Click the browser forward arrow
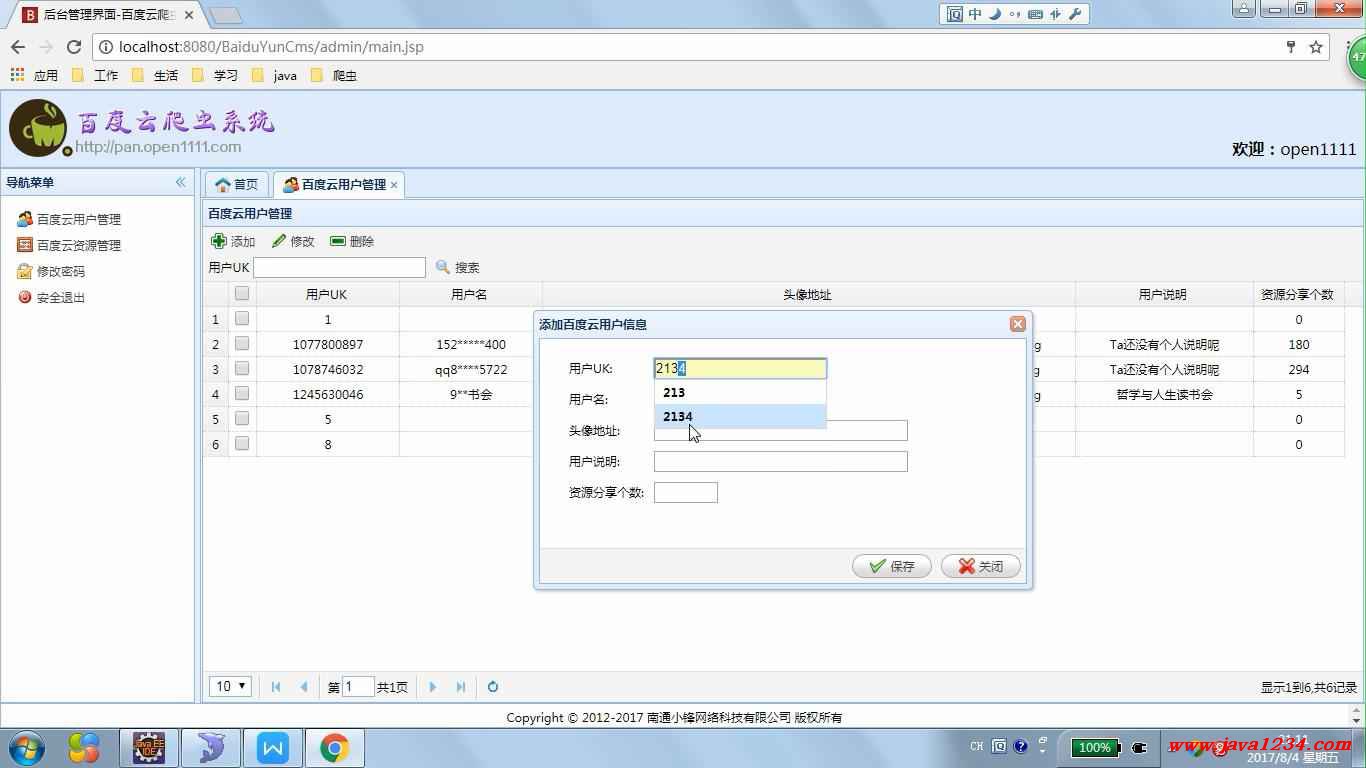The image size is (1366, 768). [46, 47]
